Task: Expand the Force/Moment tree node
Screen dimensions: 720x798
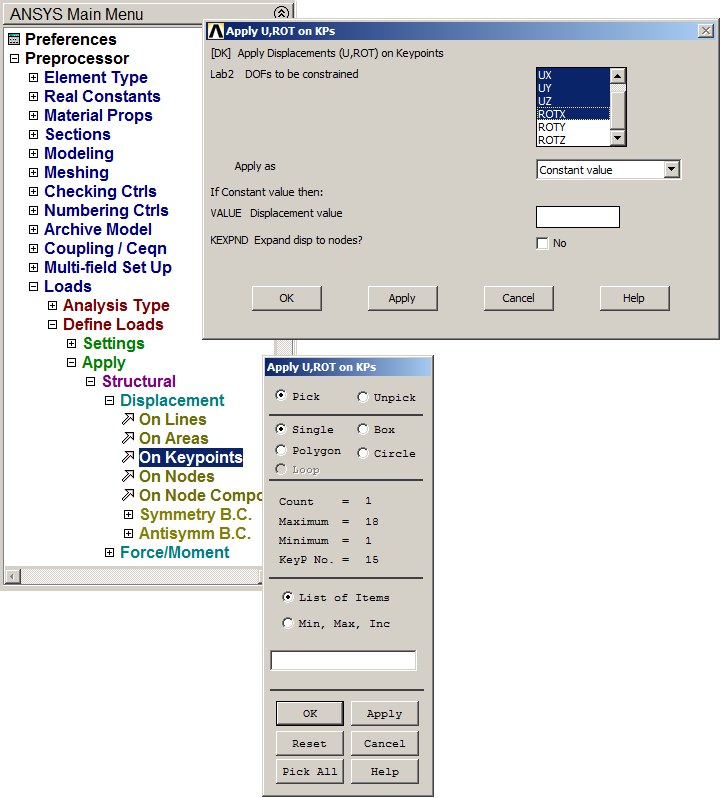Action: click(109, 553)
